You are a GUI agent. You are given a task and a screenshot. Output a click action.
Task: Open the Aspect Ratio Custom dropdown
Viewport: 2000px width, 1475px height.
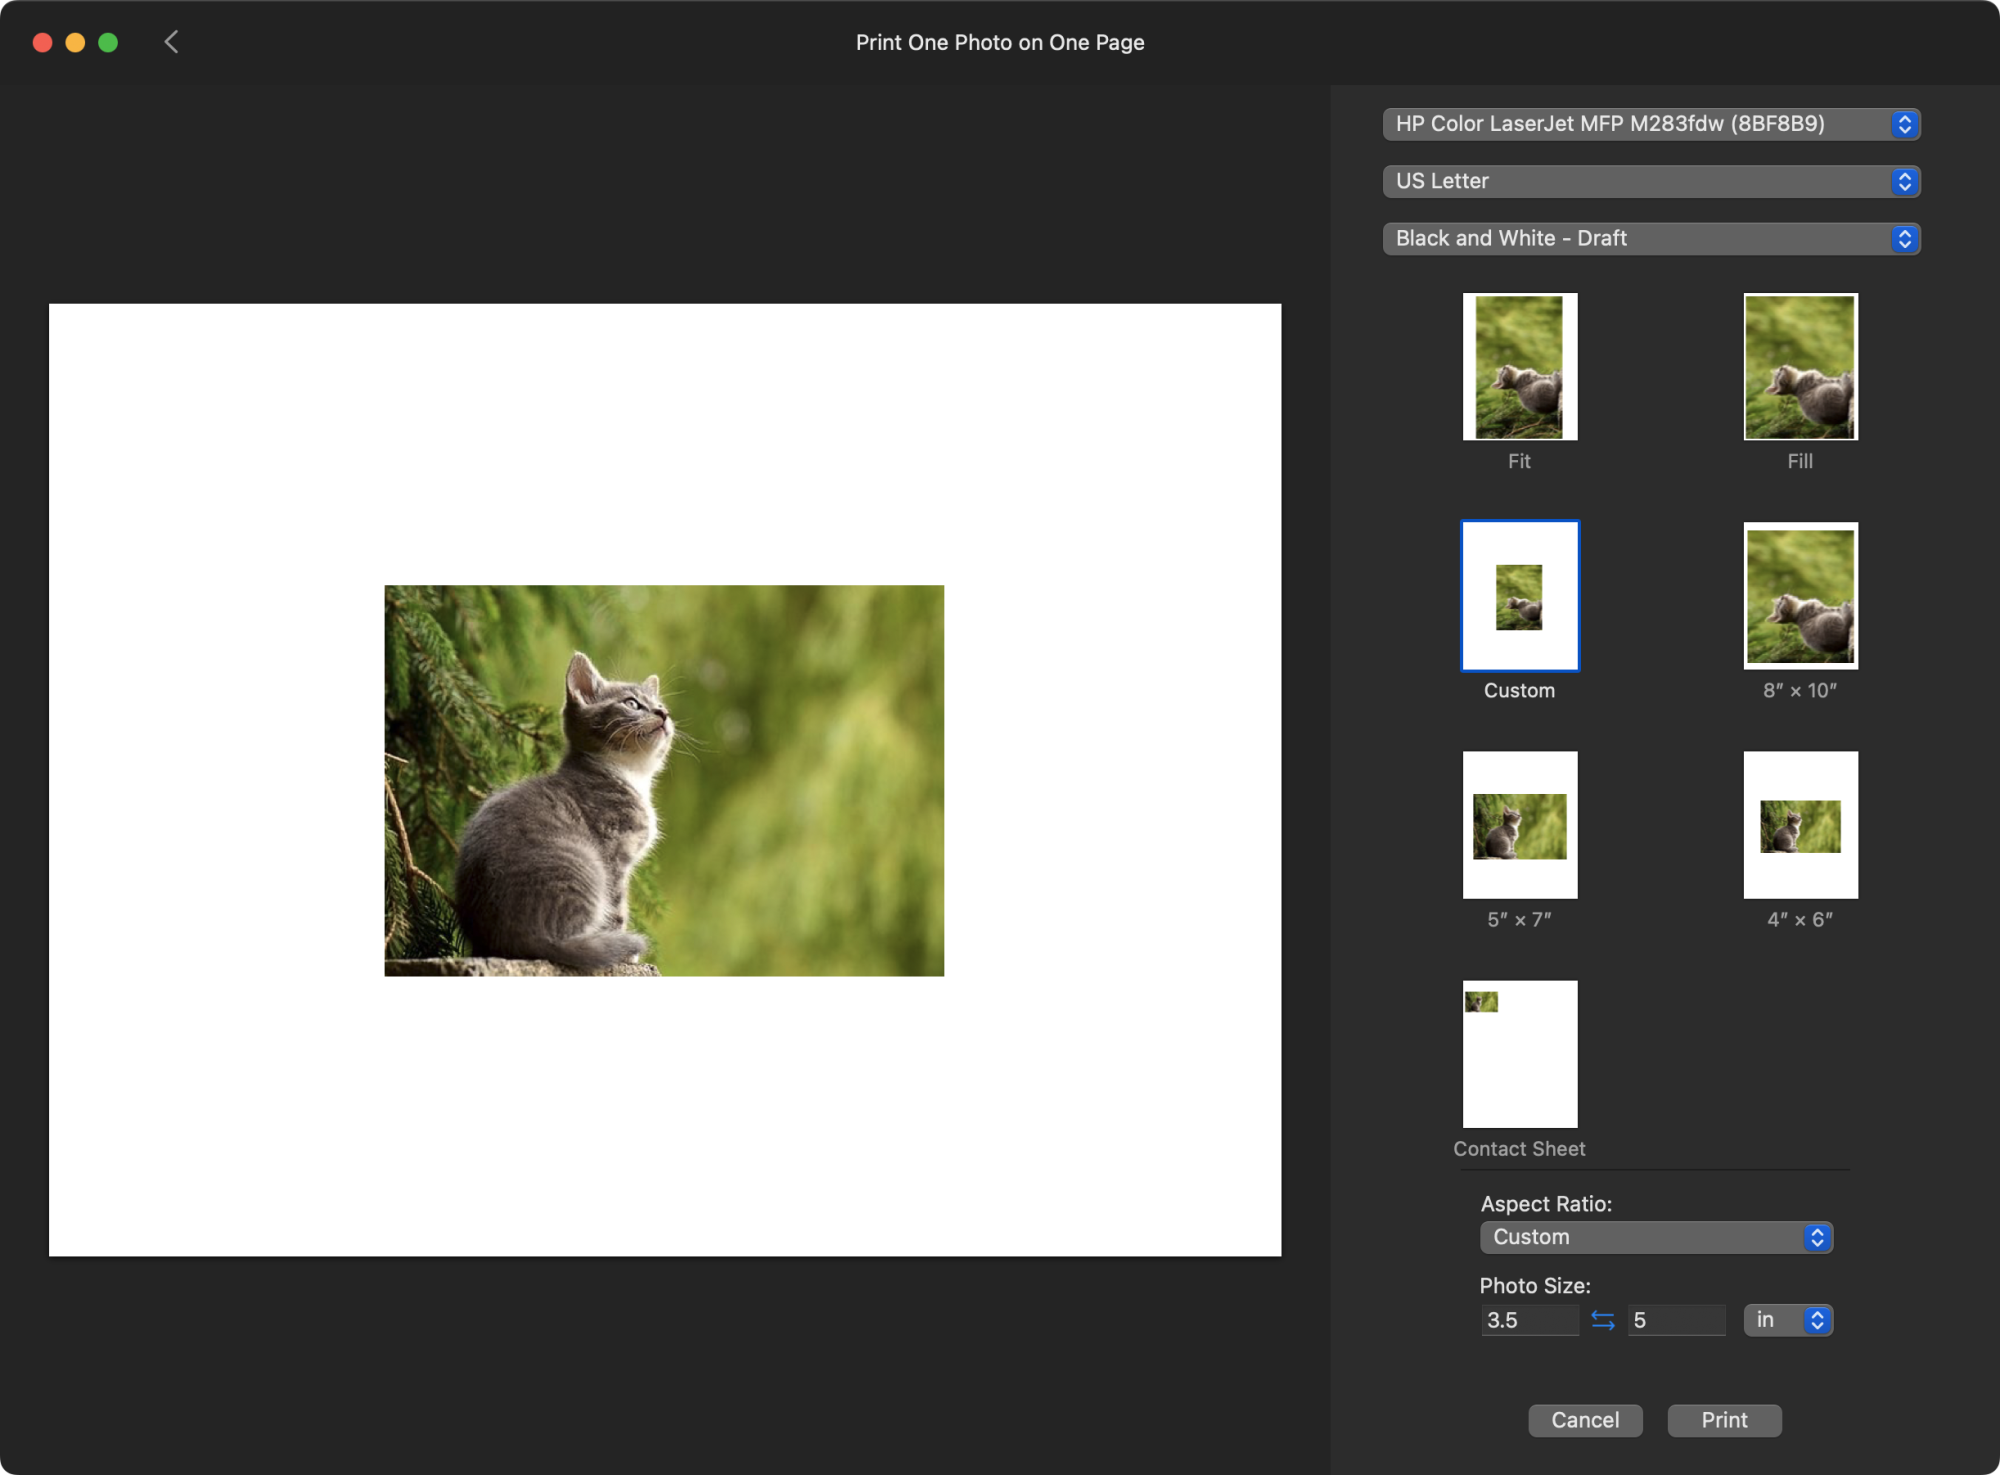pyautogui.click(x=1656, y=1237)
